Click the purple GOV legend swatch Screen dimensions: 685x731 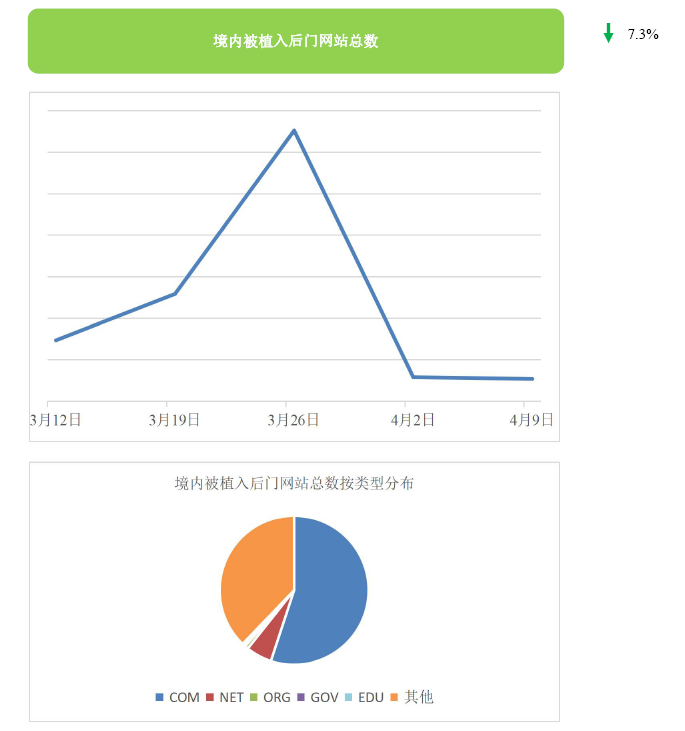point(301,697)
